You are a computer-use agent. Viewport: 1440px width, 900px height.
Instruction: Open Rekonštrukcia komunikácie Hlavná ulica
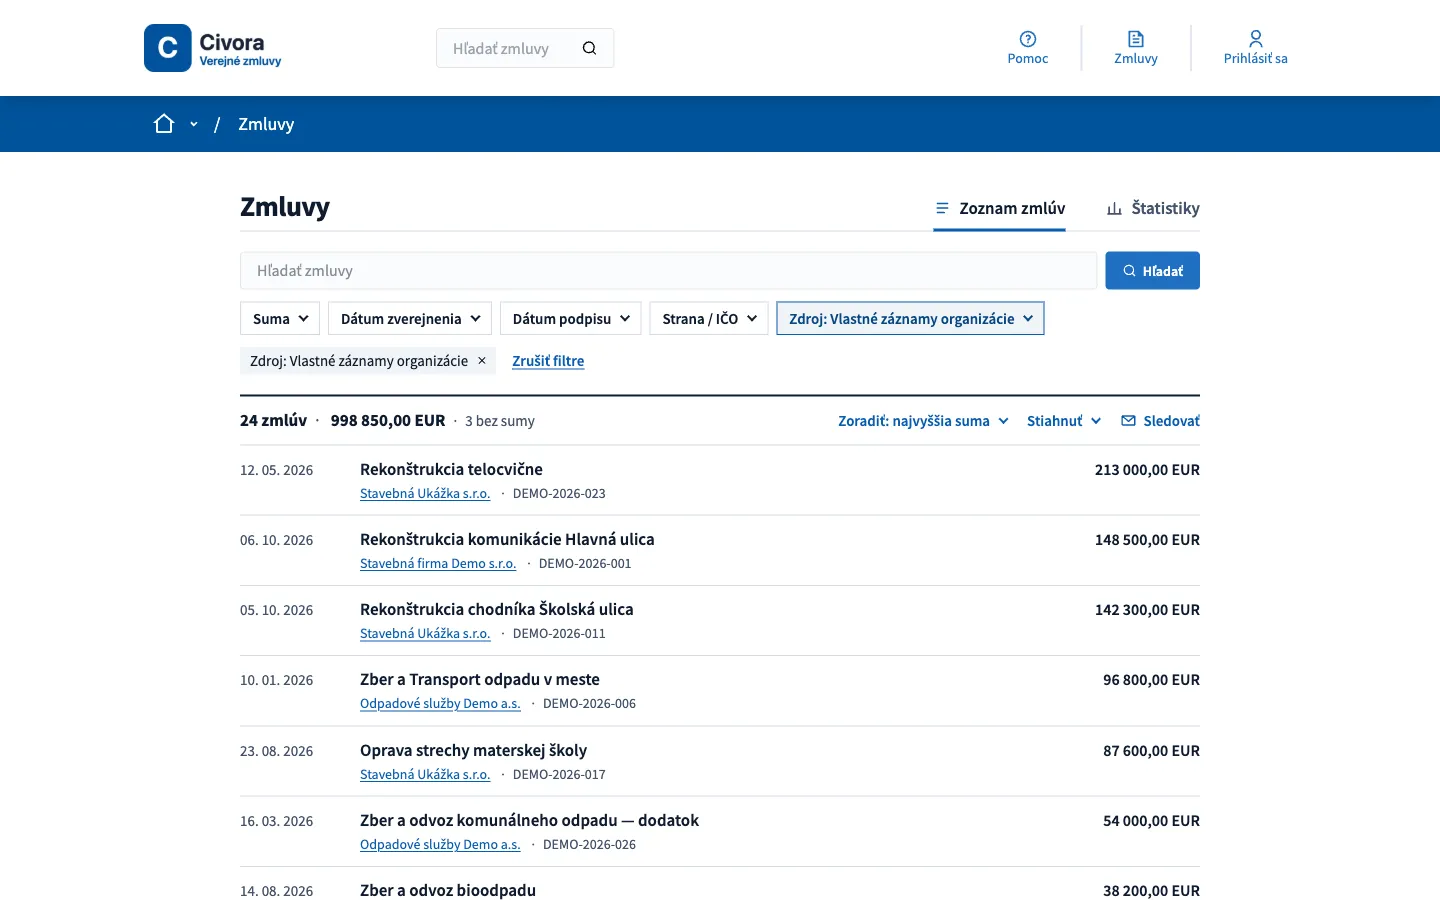click(x=507, y=540)
